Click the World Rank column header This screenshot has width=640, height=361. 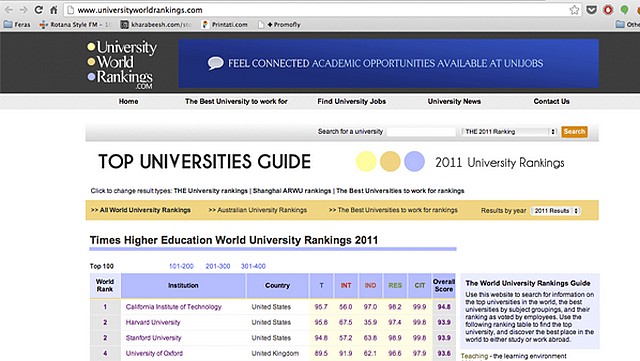click(105, 285)
